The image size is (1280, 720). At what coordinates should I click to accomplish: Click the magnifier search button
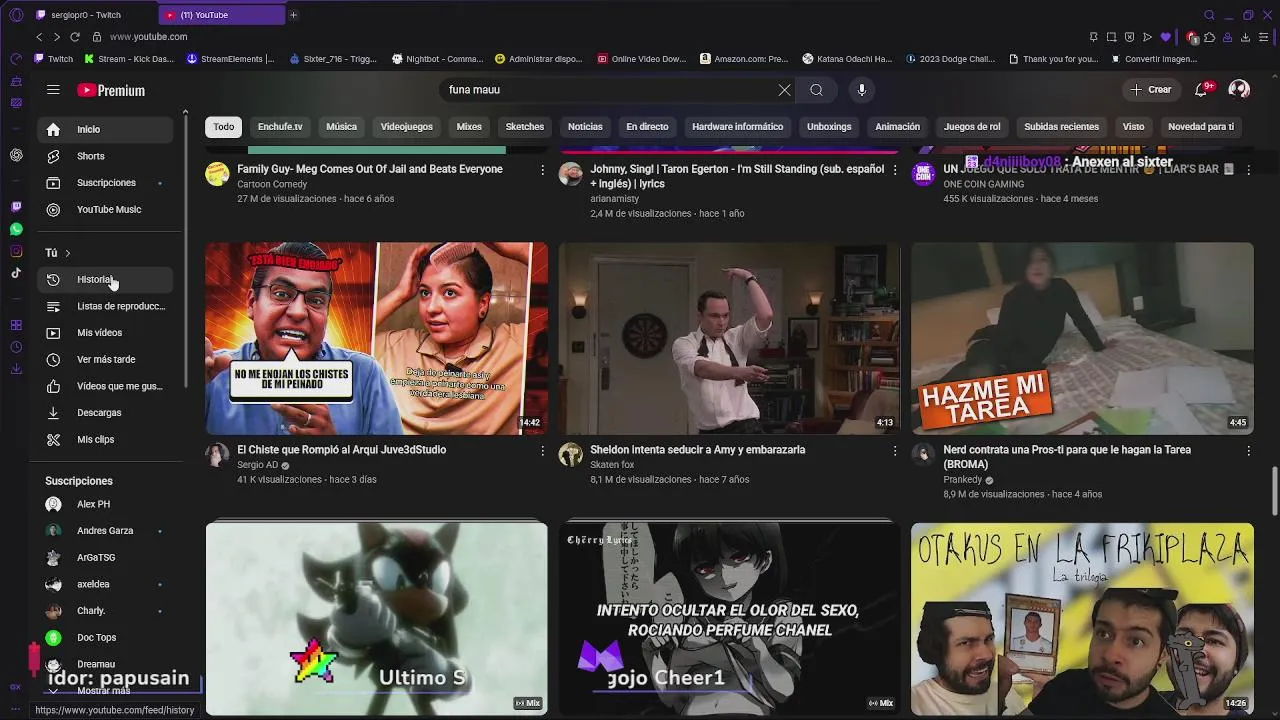[x=817, y=90]
